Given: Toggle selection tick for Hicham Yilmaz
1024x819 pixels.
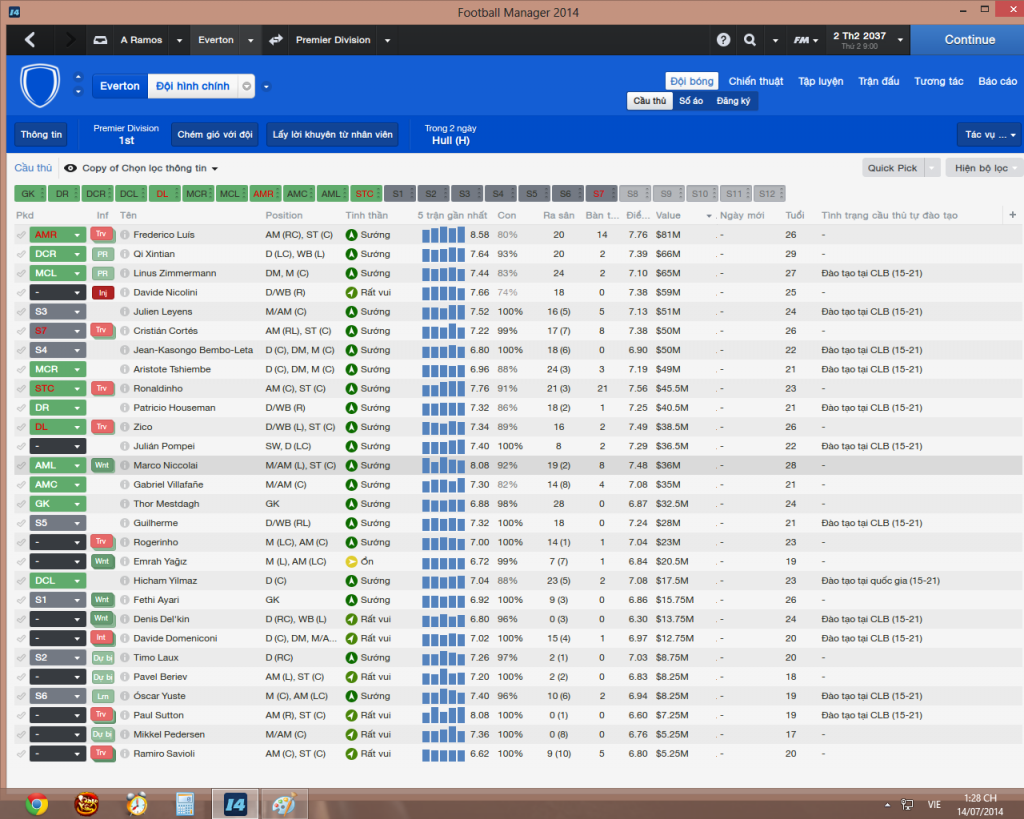Looking at the screenshot, I should coord(21,581).
